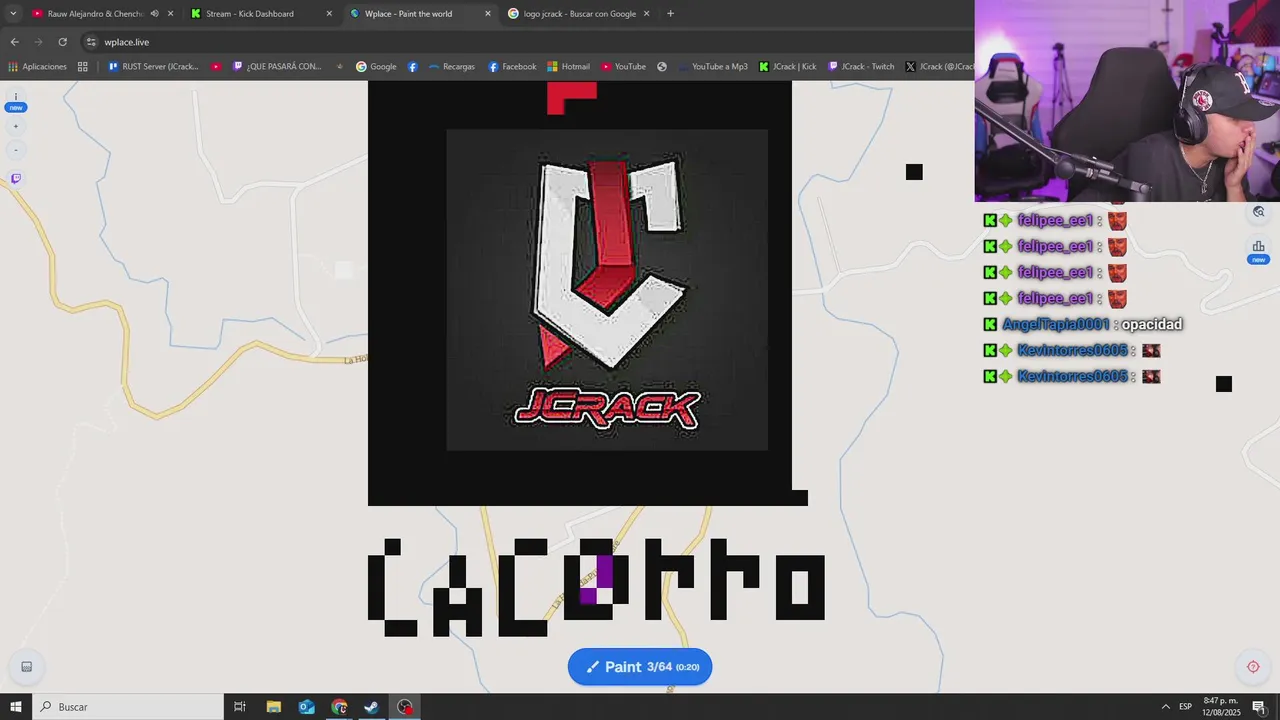Open RUST Server (JCrack bookmark
This screenshot has width=1280, height=720.
pos(152,67)
